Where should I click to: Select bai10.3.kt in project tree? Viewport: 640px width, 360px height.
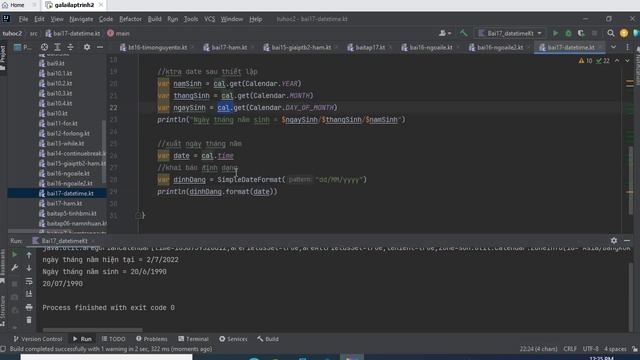(59, 93)
